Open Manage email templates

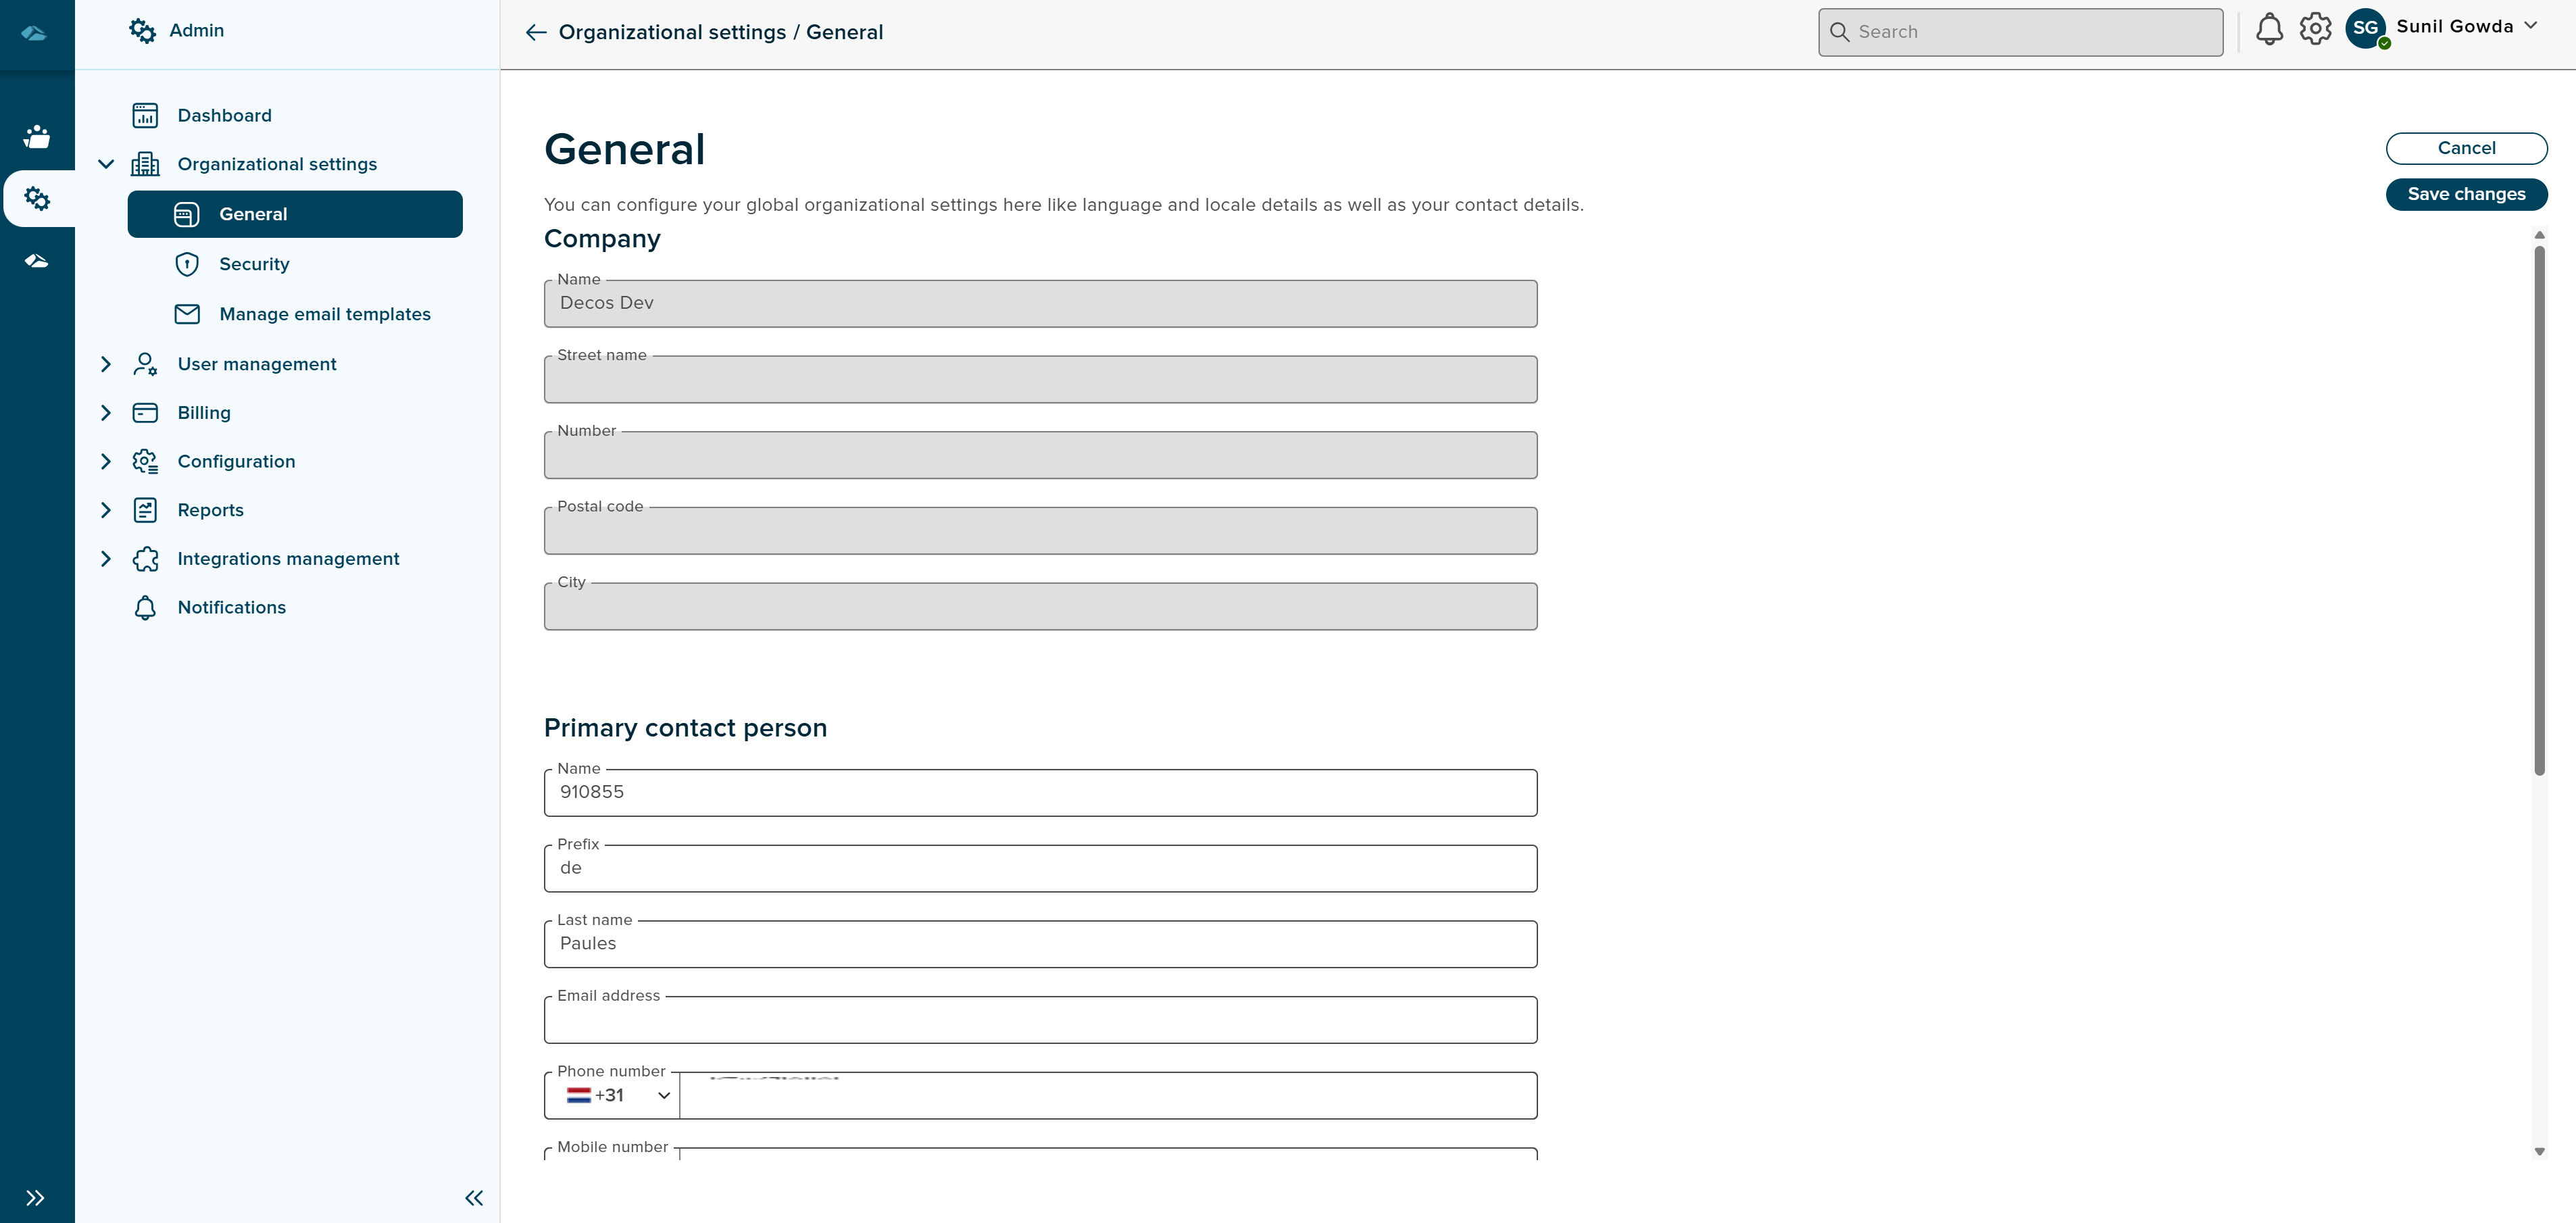click(x=324, y=314)
